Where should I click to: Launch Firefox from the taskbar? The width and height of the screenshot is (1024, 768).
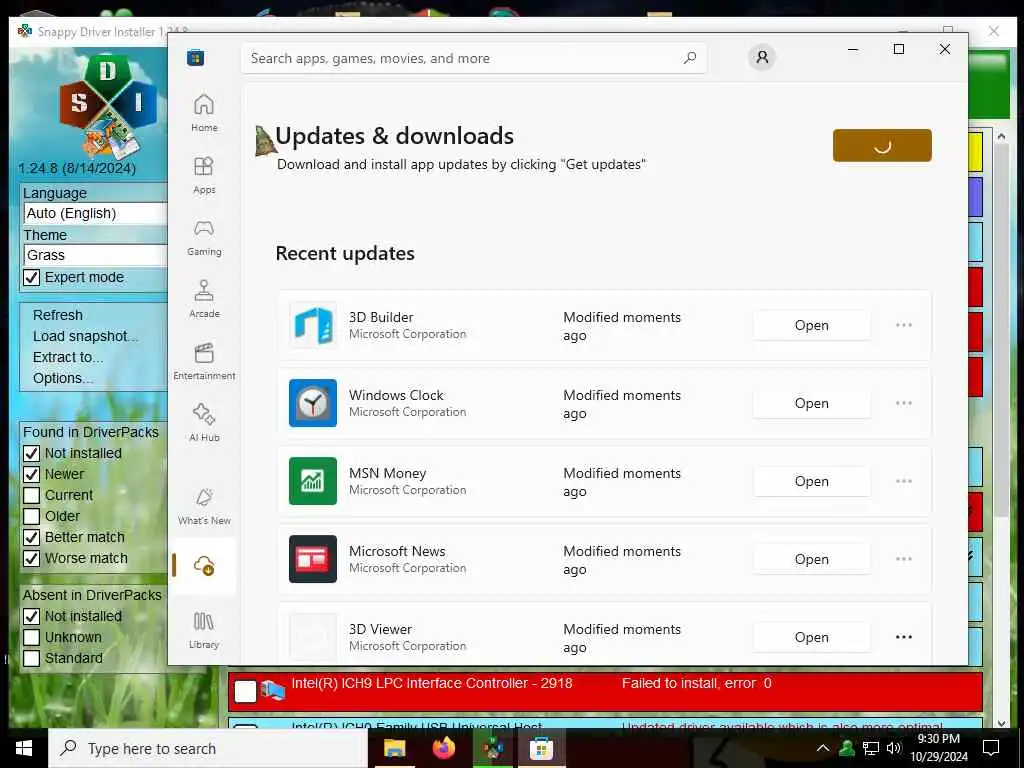point(444,748)
